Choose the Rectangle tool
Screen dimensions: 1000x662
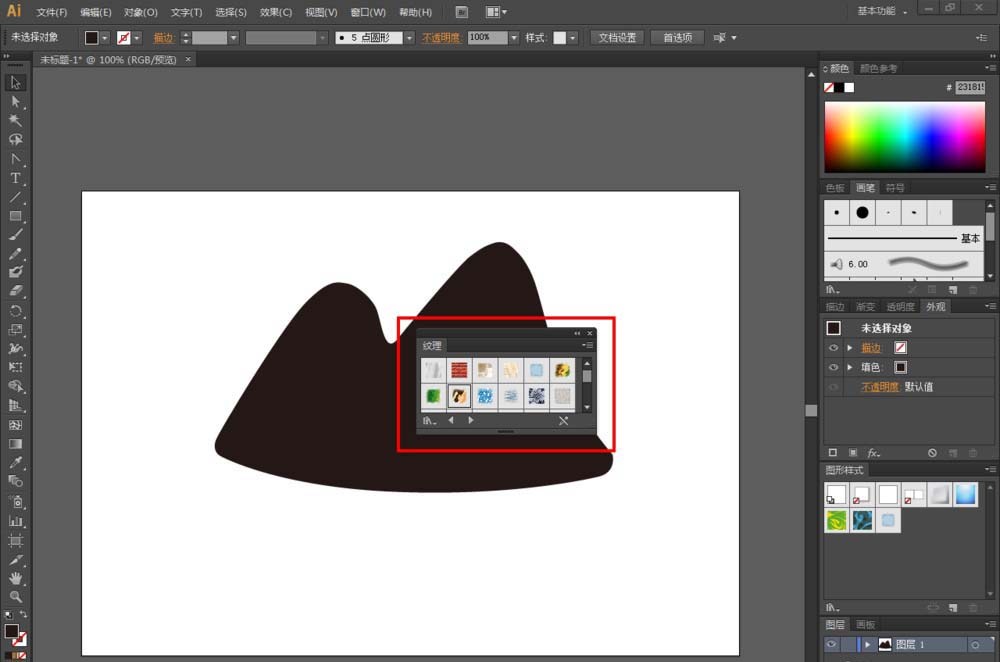15,216
